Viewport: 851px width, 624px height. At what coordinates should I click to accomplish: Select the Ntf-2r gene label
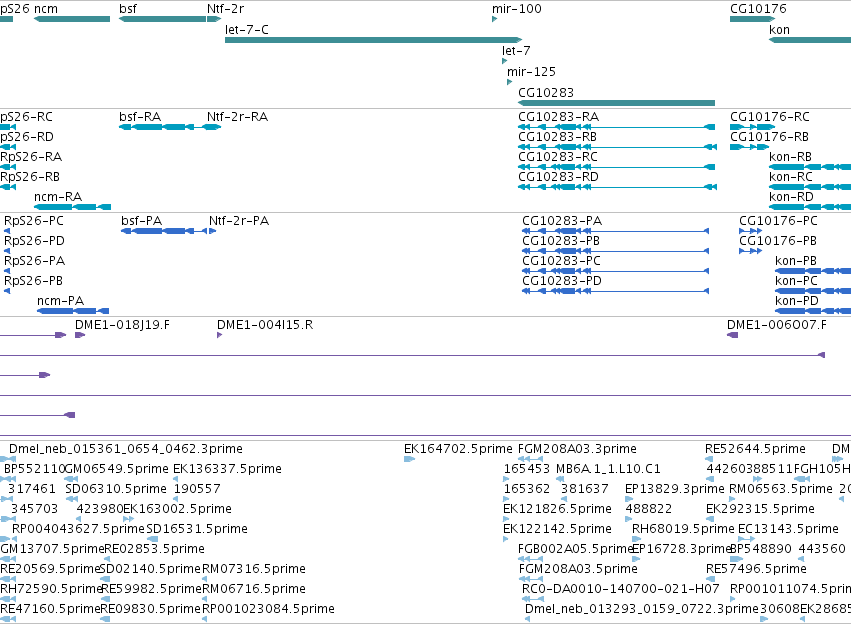[226, 9]
